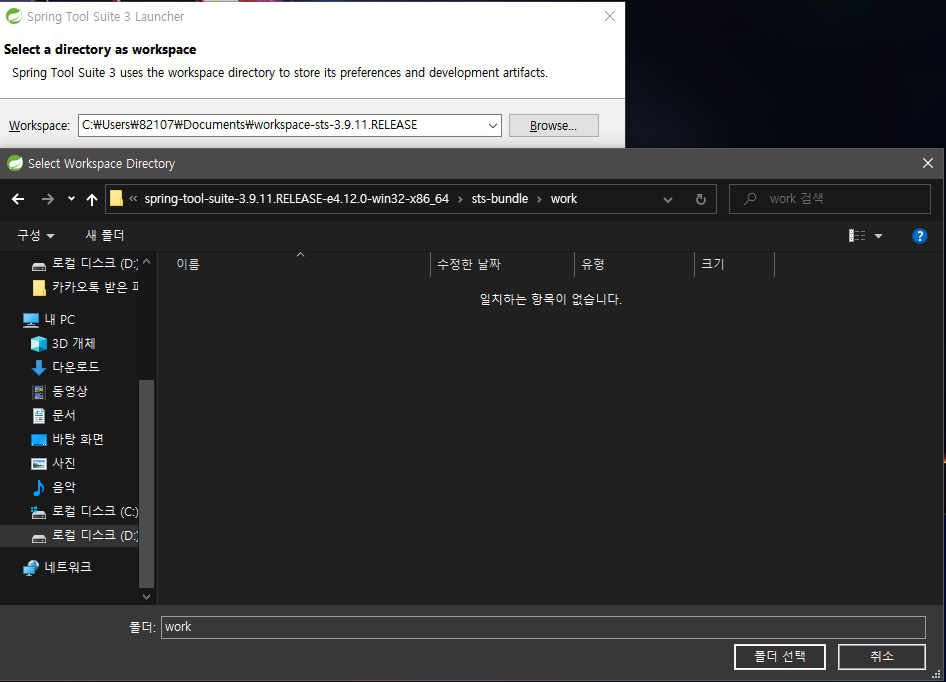Viewport: 946px width, 682px height.
Task: Open recent locations dropdown arrow
Action: click(71, 199)
